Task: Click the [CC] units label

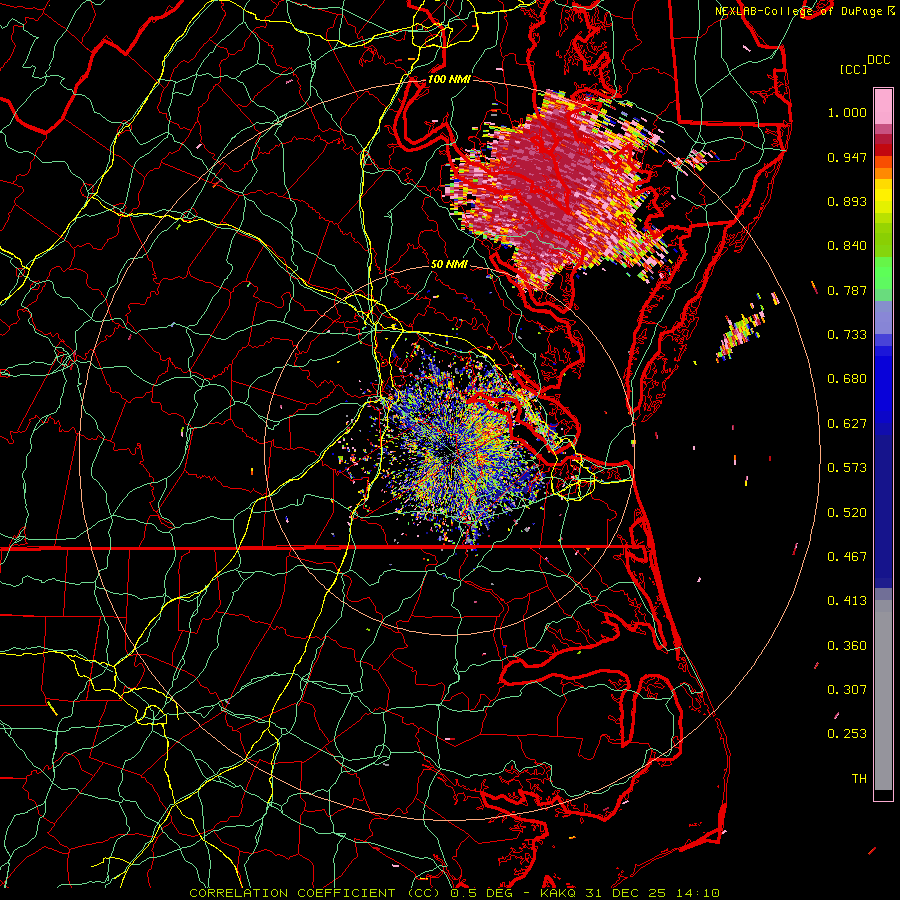Action: click(853, 69)
